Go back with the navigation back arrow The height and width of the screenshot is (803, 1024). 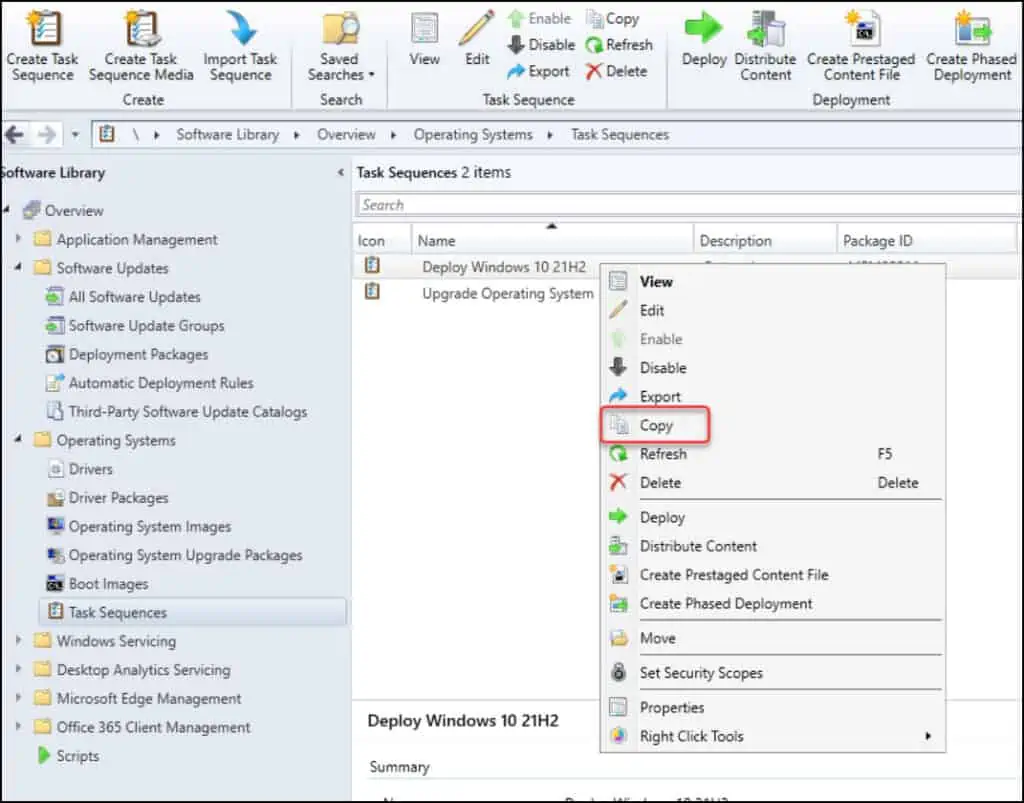pyautogui.click(x=14, y=135)
